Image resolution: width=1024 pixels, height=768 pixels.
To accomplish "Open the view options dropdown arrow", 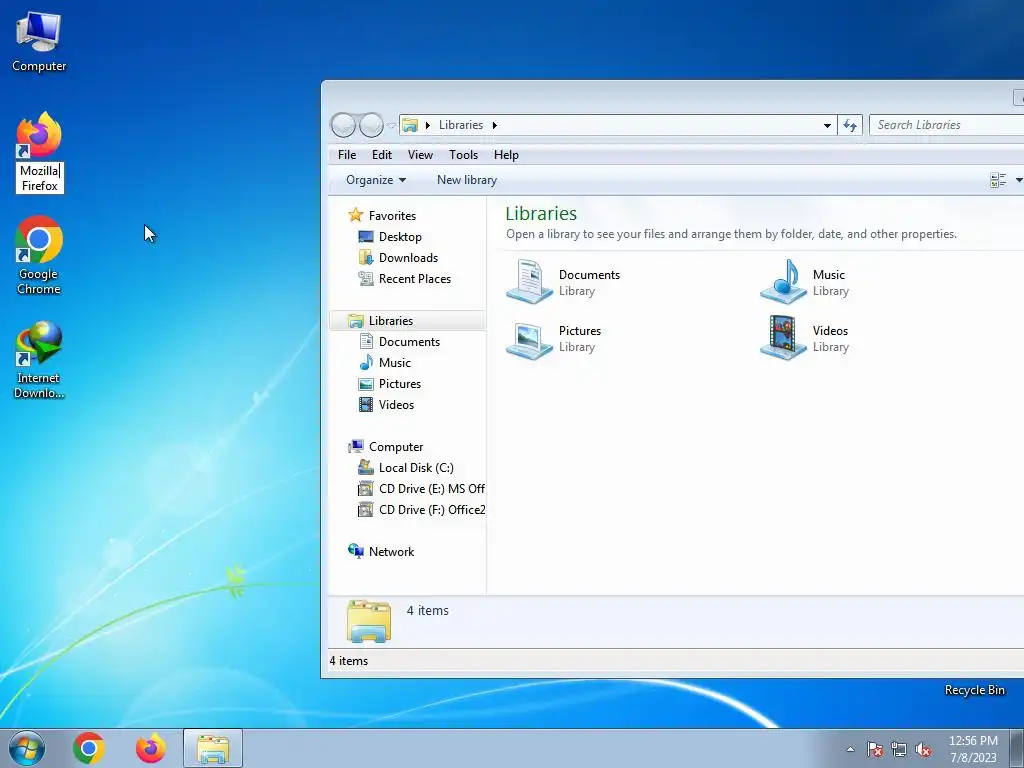I will tap(1018, 180).
